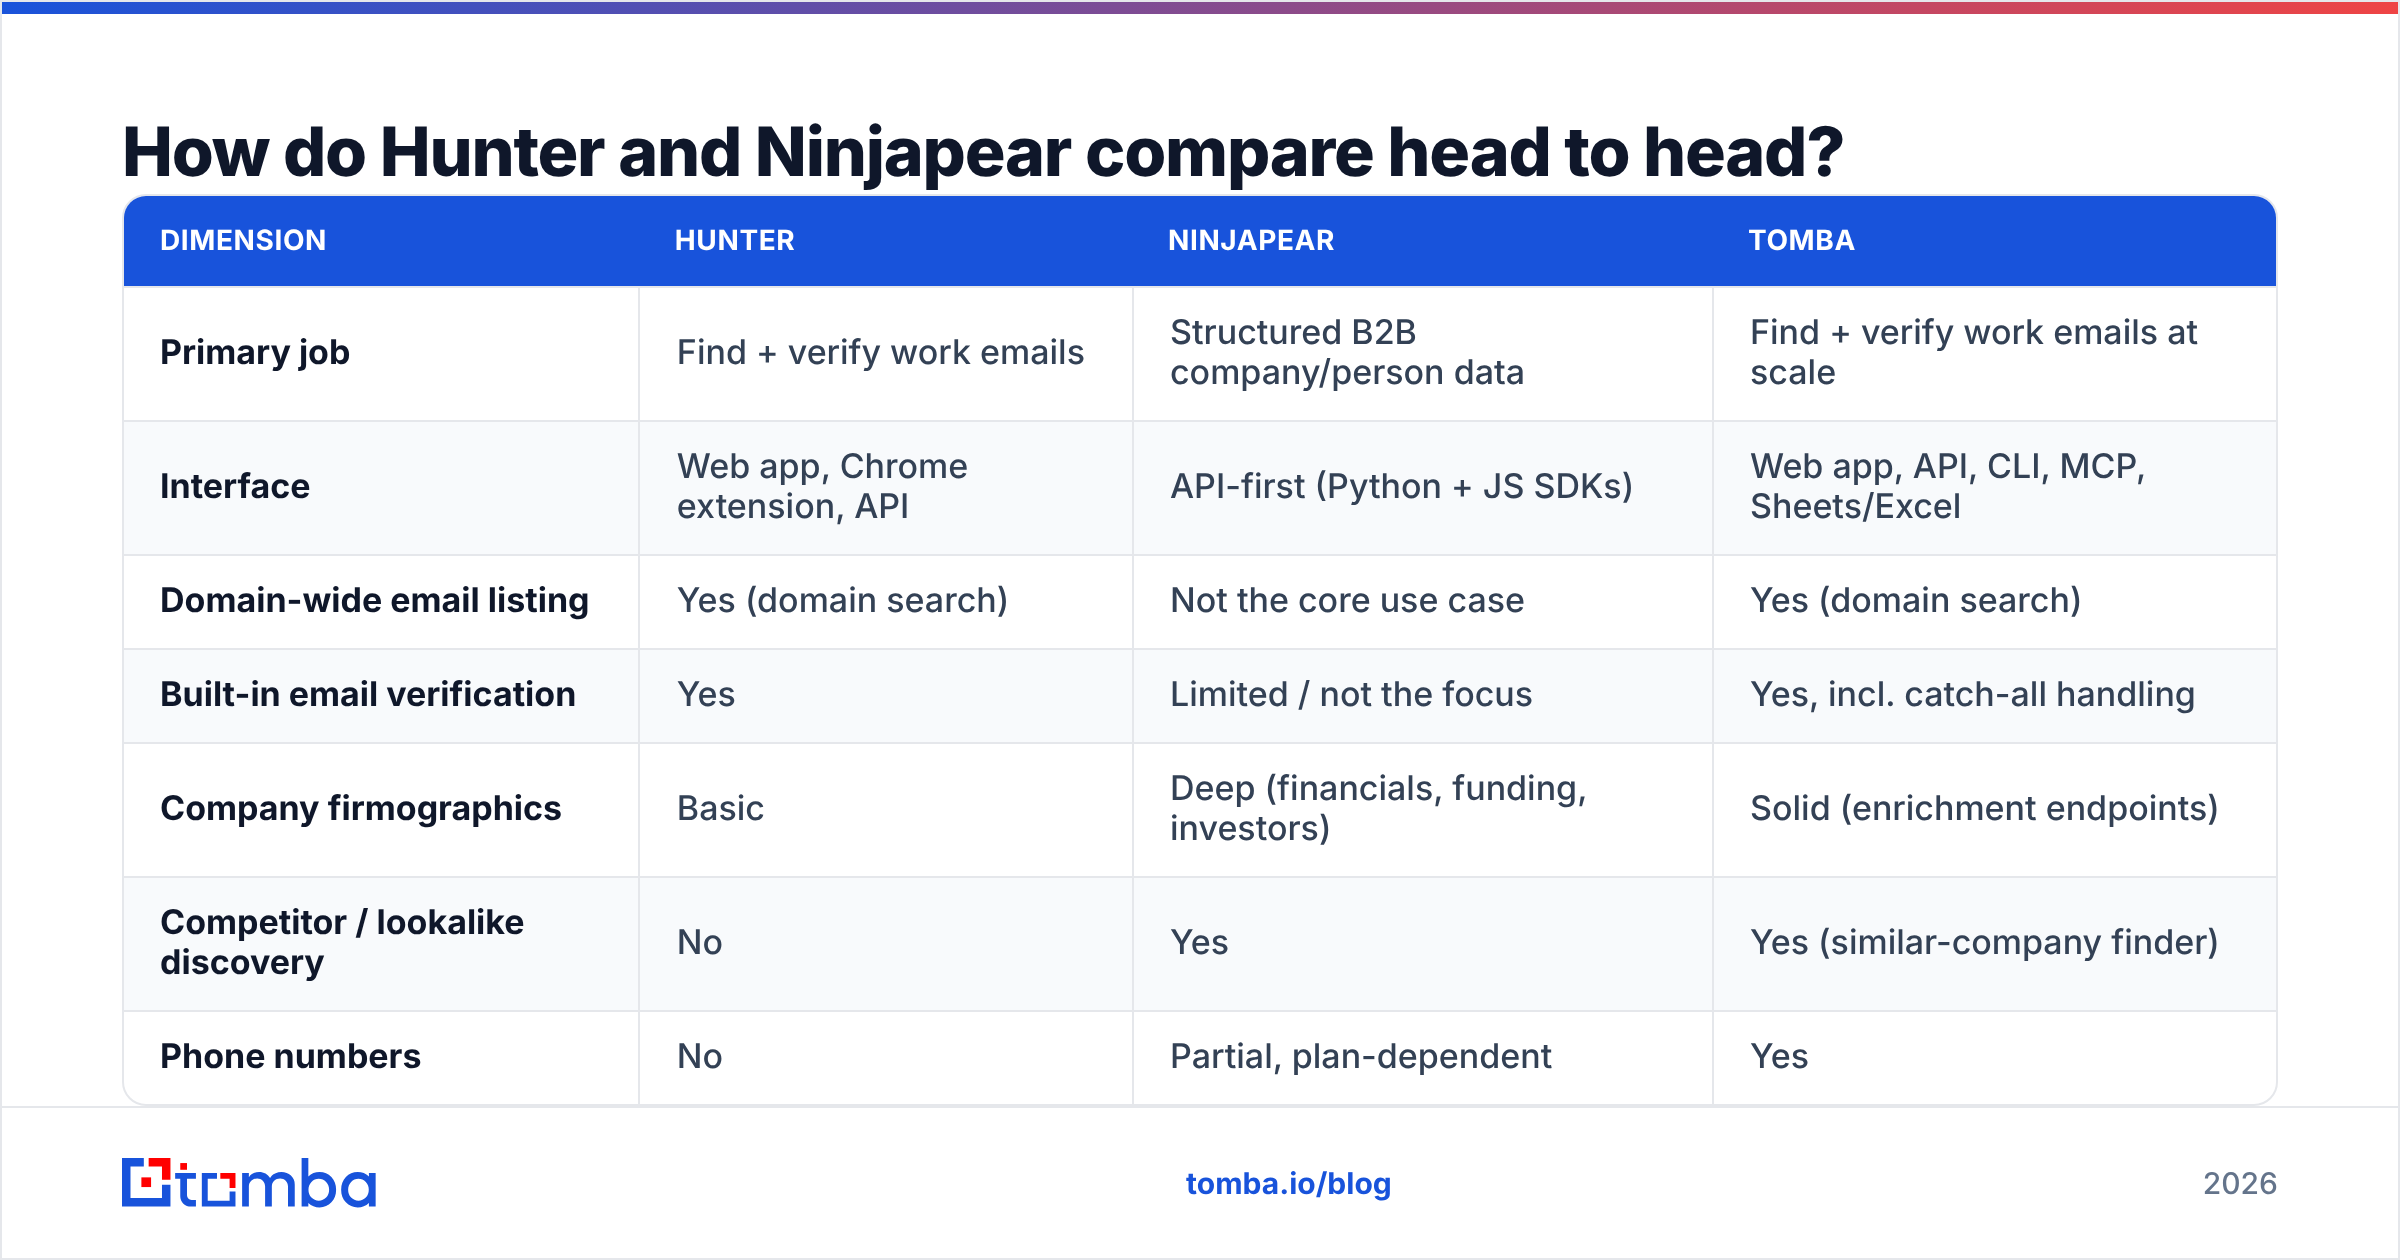Click the 2026 year label
The image size is (2400, 1260).
[x=2240, y=1184]
